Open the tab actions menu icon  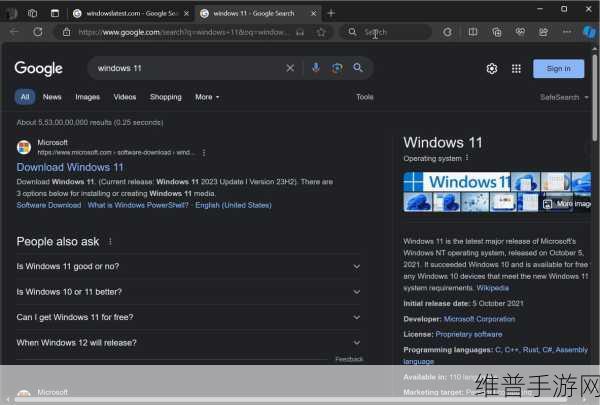tap(55, 13)
